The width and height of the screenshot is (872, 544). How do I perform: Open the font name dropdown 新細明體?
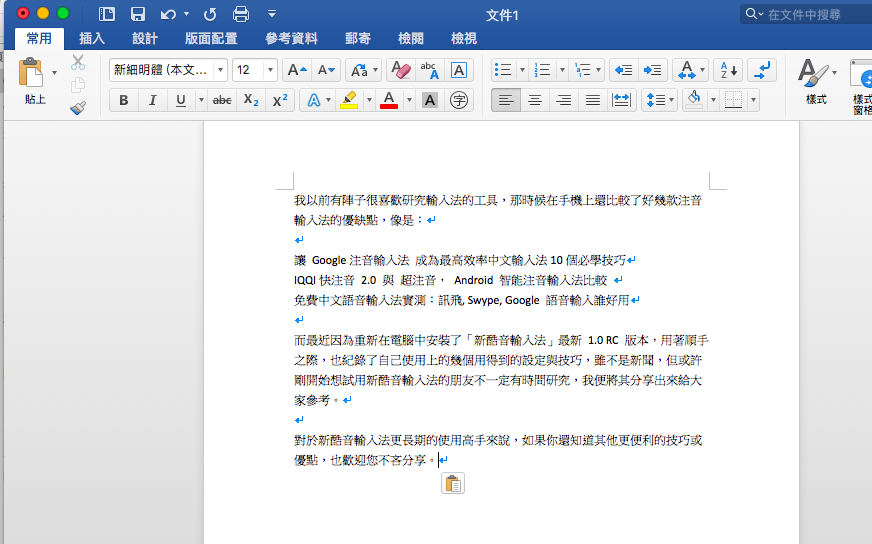pos(221,70)
